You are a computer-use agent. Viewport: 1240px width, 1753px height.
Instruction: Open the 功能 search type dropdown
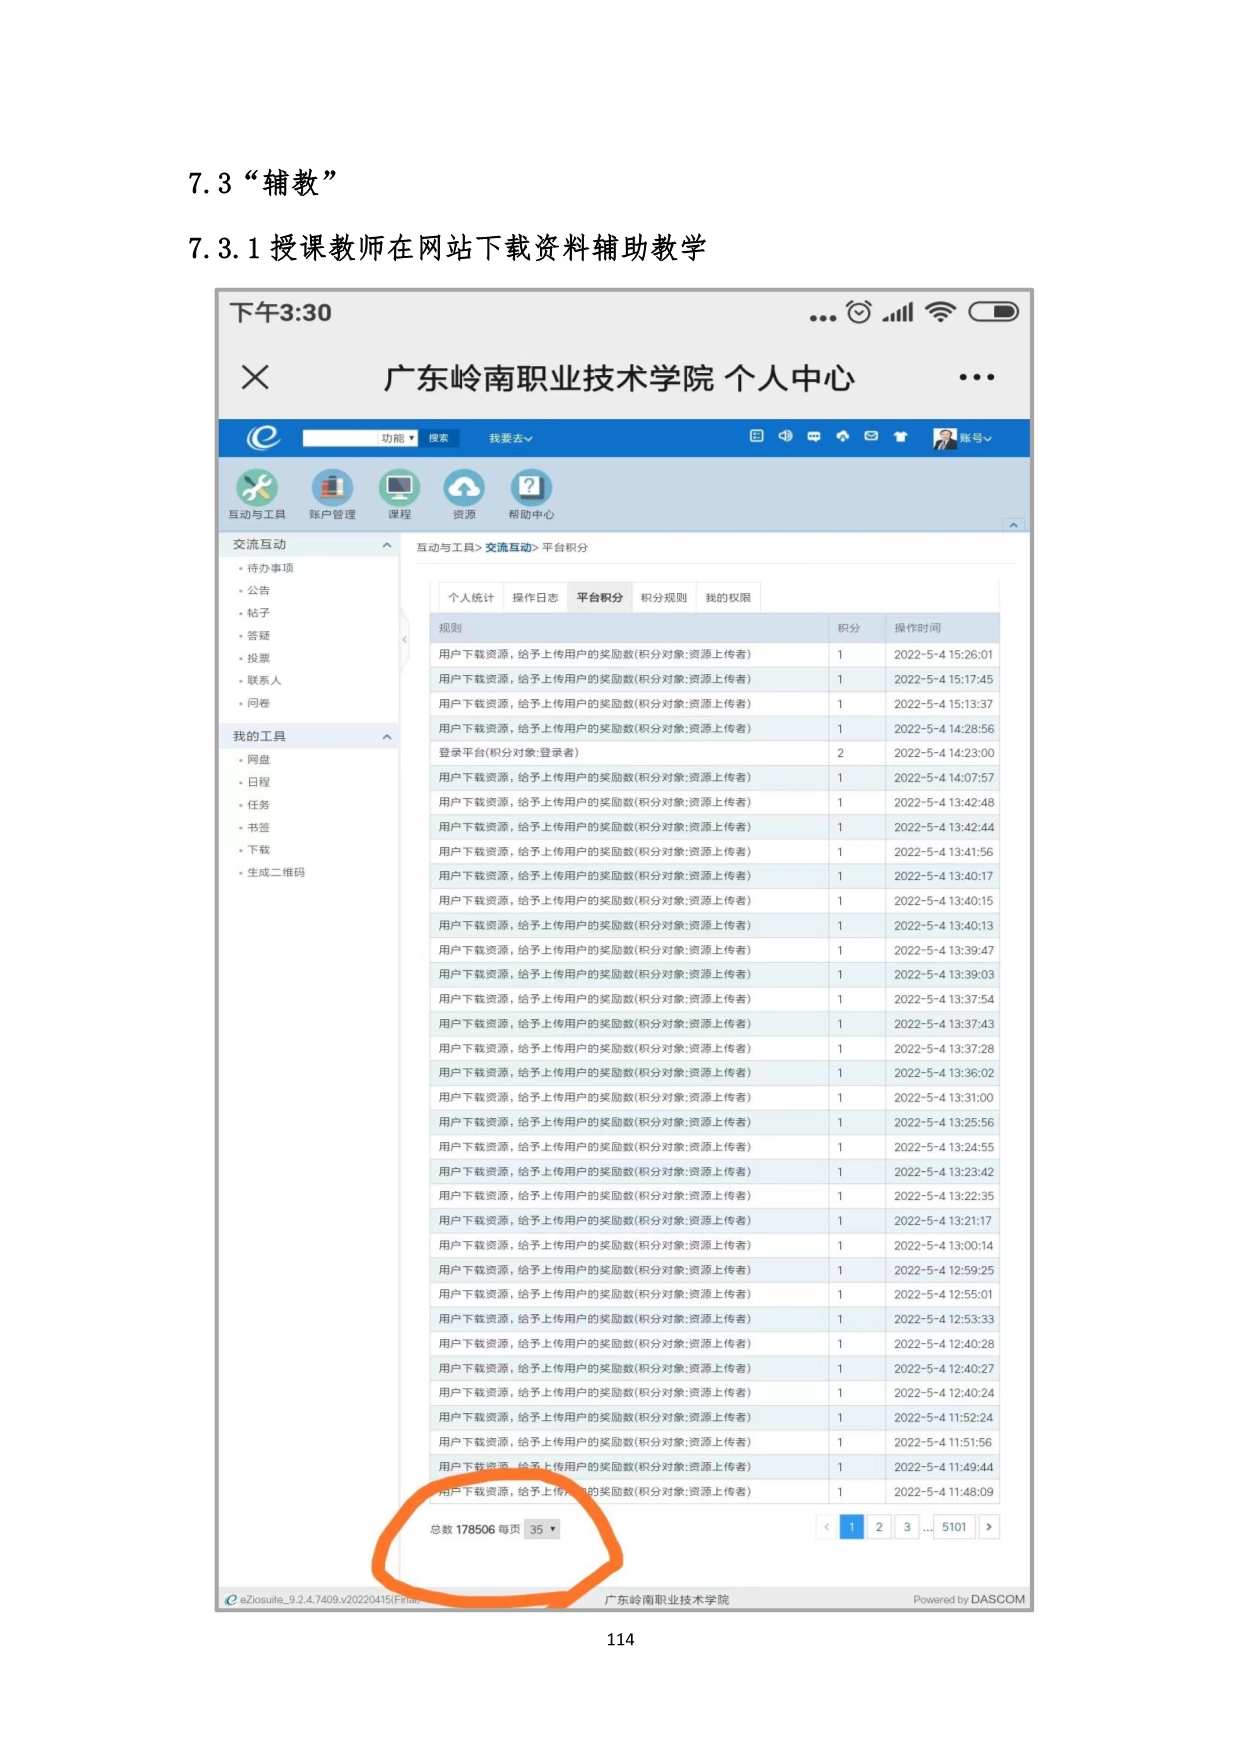pyautogui.click(x=398, y=438)
